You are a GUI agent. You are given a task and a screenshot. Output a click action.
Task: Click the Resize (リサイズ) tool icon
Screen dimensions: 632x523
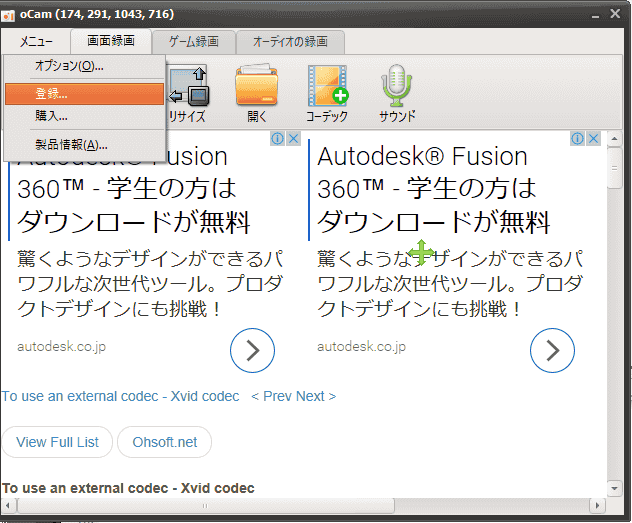coord(188,86)
